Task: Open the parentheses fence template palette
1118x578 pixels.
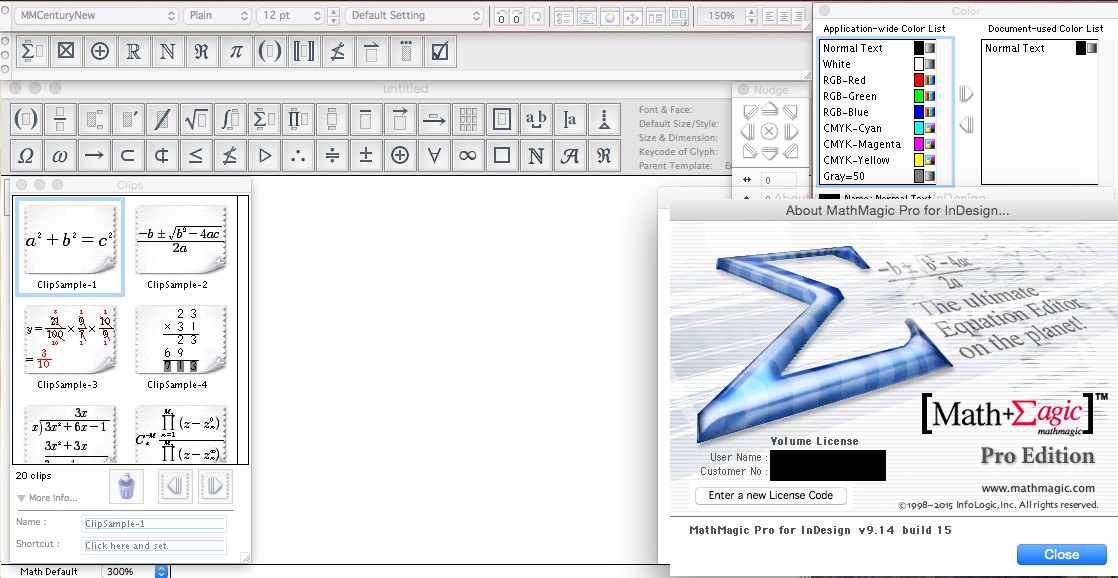Action: pyautogui.click(x=26, y=119)
